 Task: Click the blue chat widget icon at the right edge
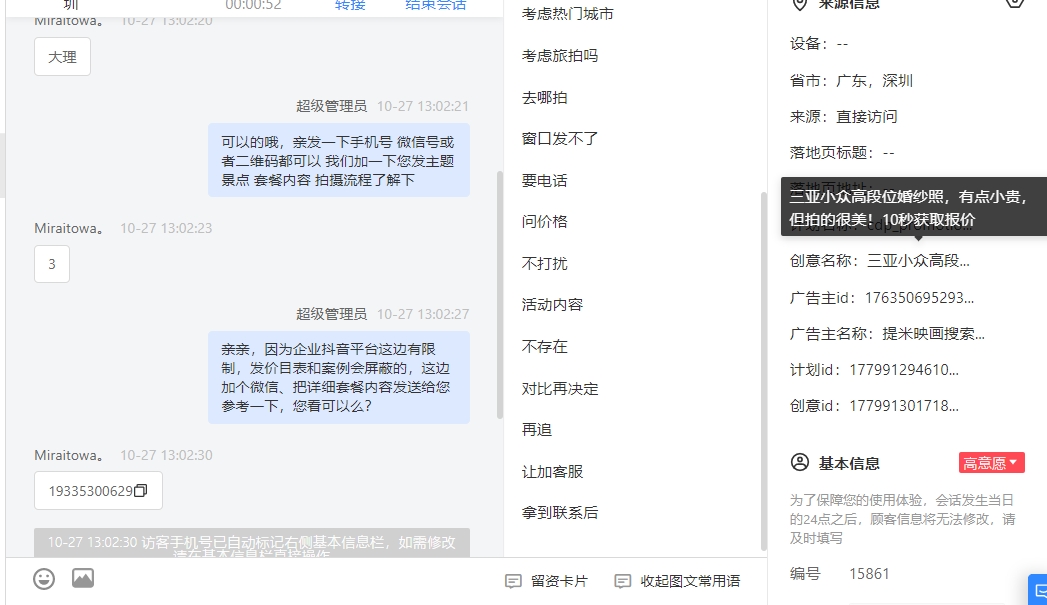point(1038,590)
